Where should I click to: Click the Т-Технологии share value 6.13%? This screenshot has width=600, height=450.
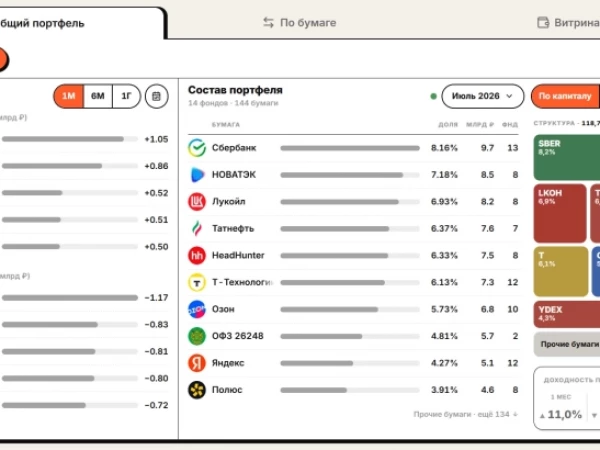click(x=444, y=282)
